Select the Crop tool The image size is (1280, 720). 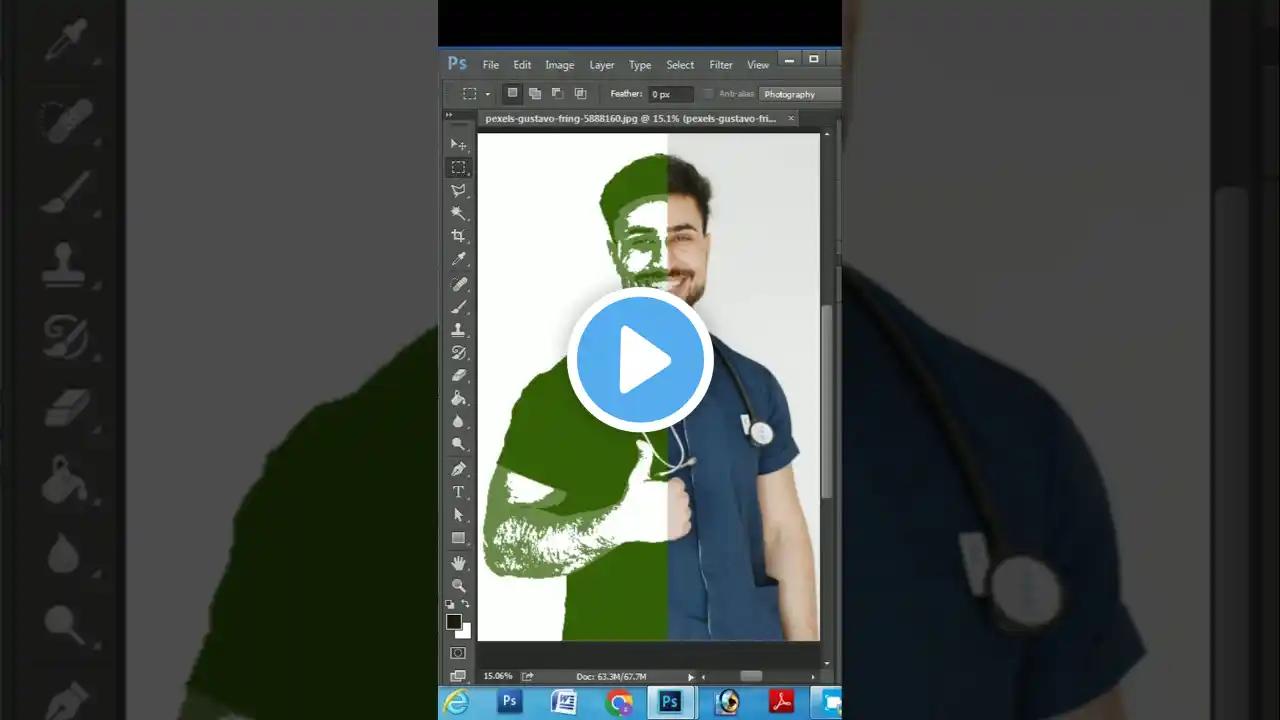(x=458, y=236)
